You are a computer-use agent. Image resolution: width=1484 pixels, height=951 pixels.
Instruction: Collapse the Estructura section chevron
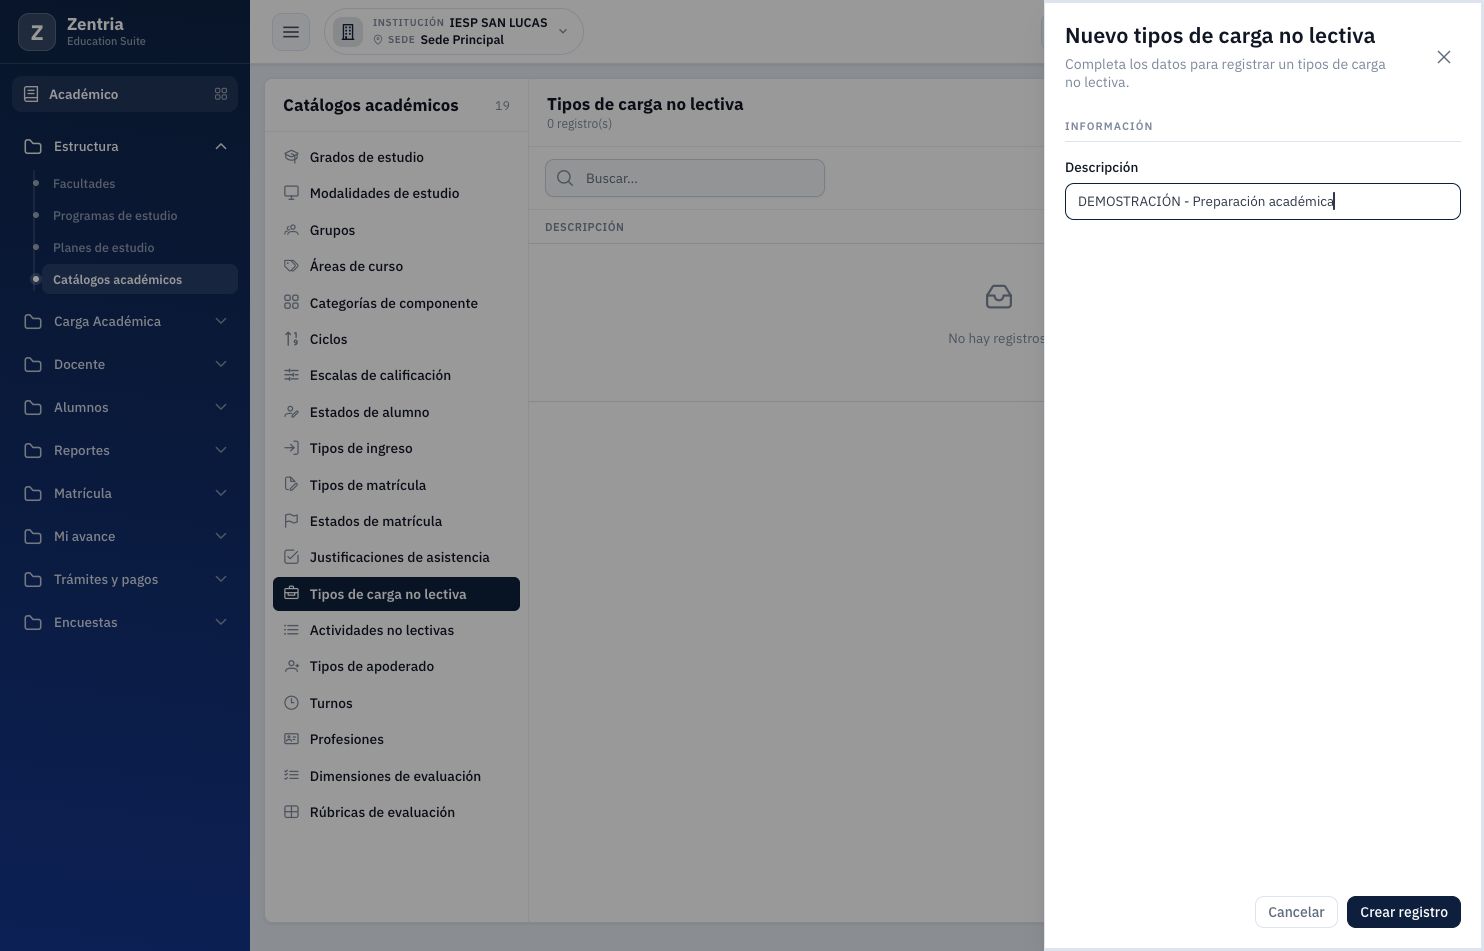coord(221,146)
